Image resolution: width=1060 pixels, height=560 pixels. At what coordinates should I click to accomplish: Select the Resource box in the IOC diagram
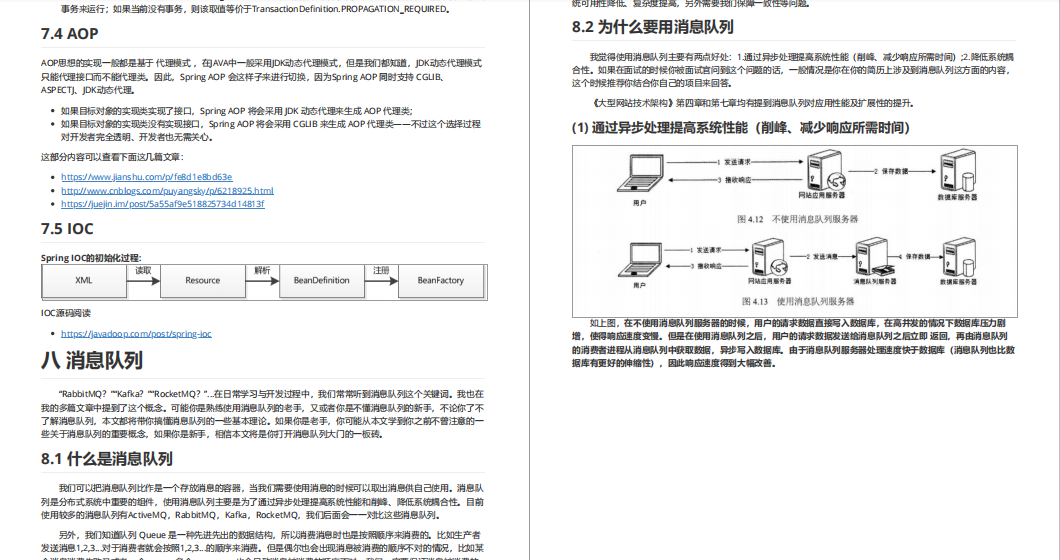click(203, 281)
